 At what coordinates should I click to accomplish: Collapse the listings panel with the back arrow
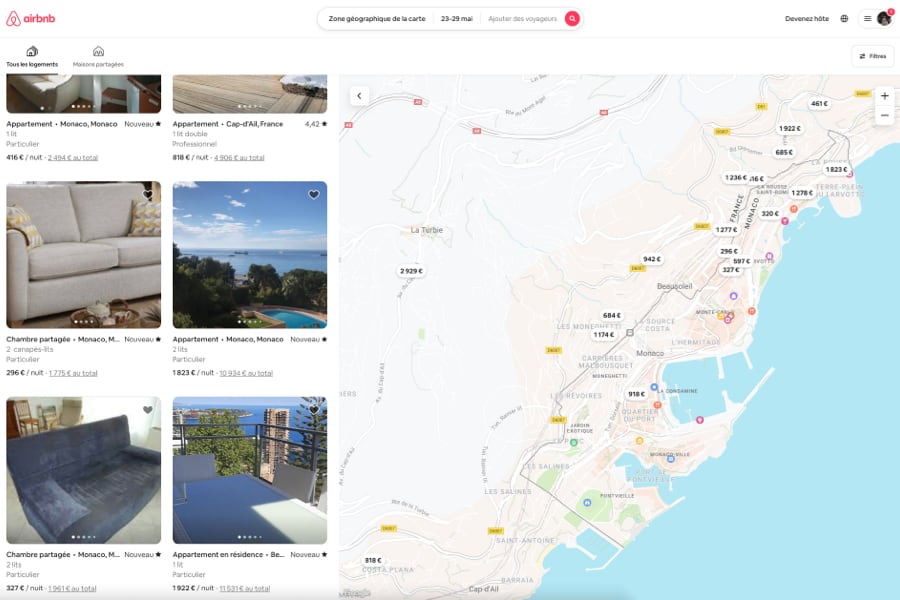point(358,93)
